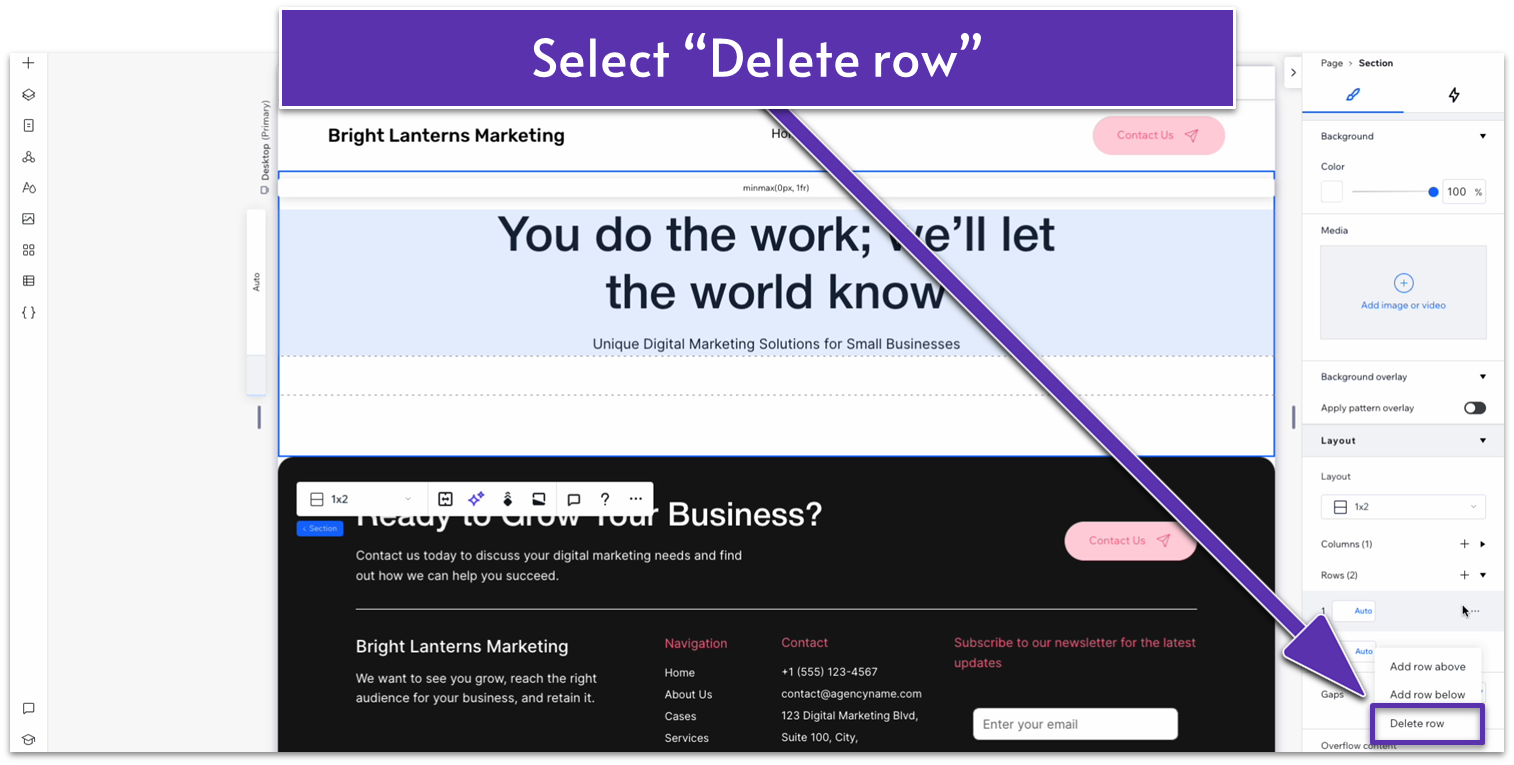Collapse the Background overlay section arrow

tap(1483, 377)
